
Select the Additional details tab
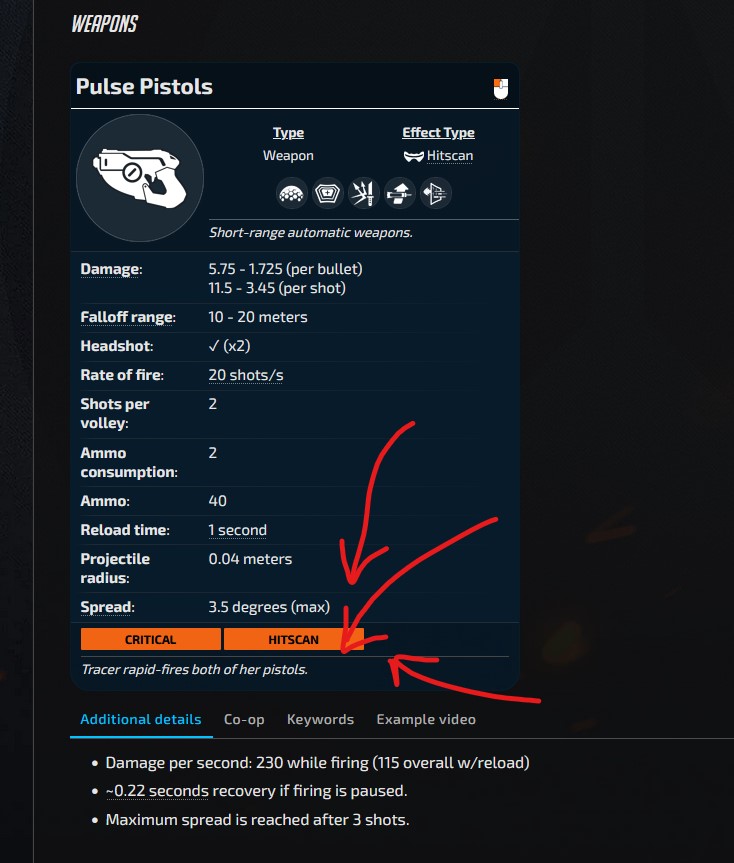[x=141, y=720]
